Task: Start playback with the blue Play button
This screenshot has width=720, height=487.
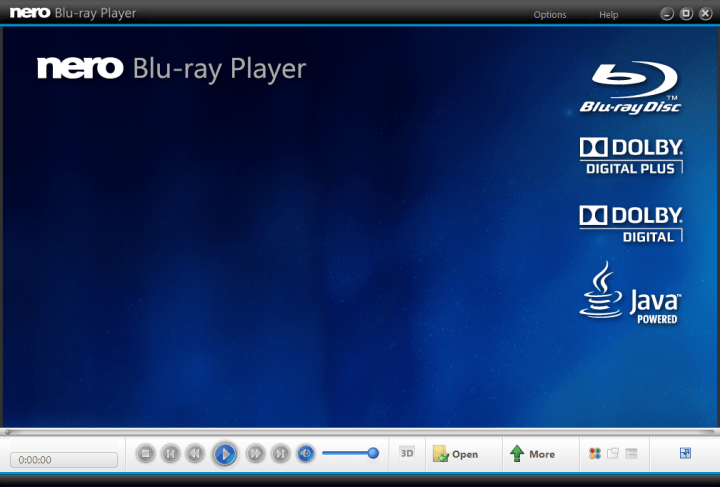Action: [225, 454]
